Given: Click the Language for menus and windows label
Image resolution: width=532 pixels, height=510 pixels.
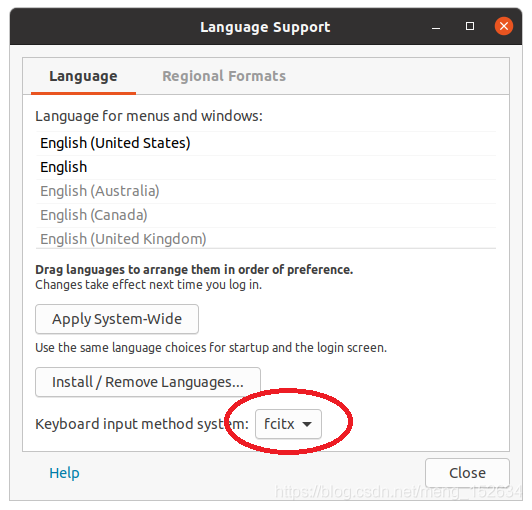Looking at the screenshot, I should (x=149, y=116).
